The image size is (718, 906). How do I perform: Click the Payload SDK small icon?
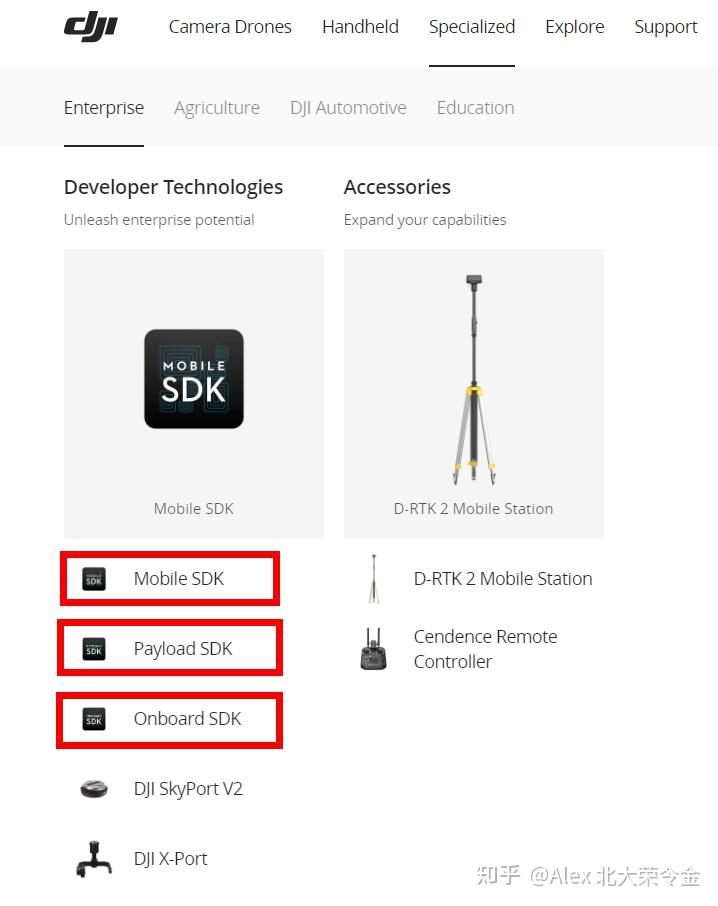point(94,649)
